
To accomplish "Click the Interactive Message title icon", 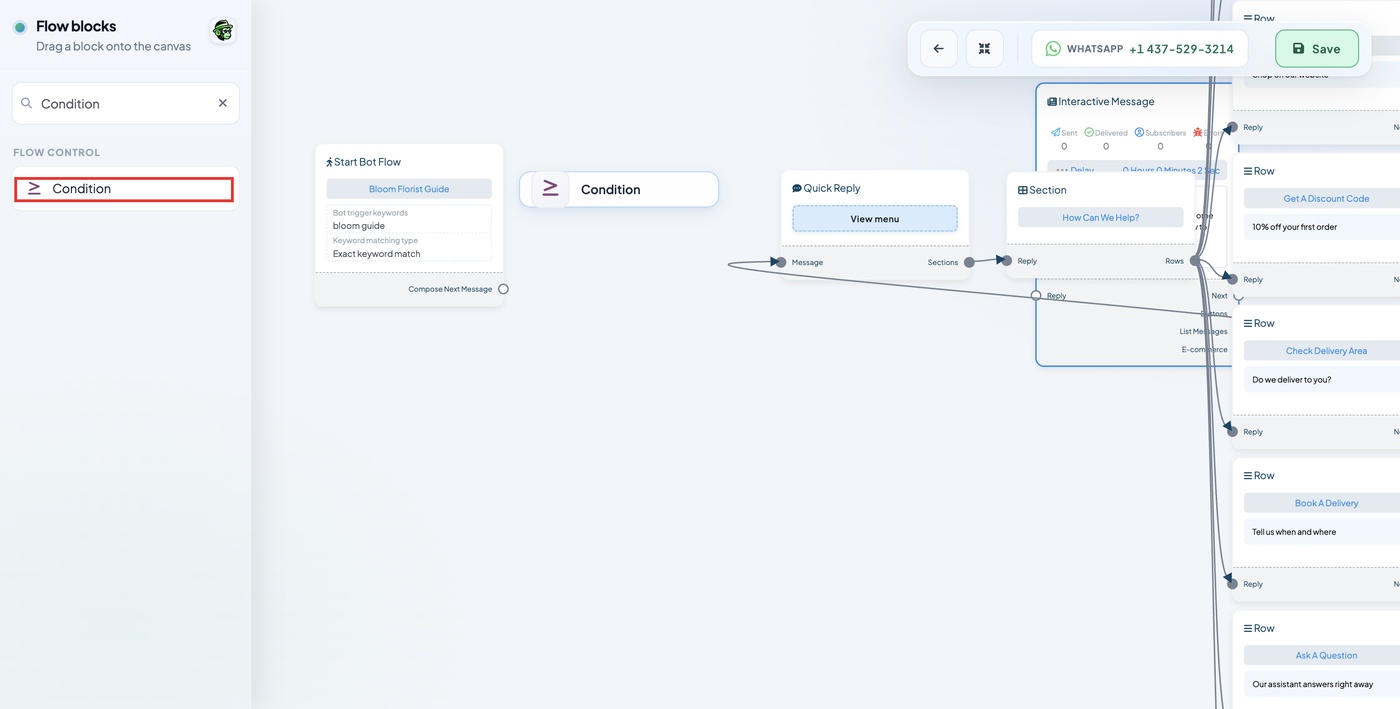I will [x=1052, y=102].
